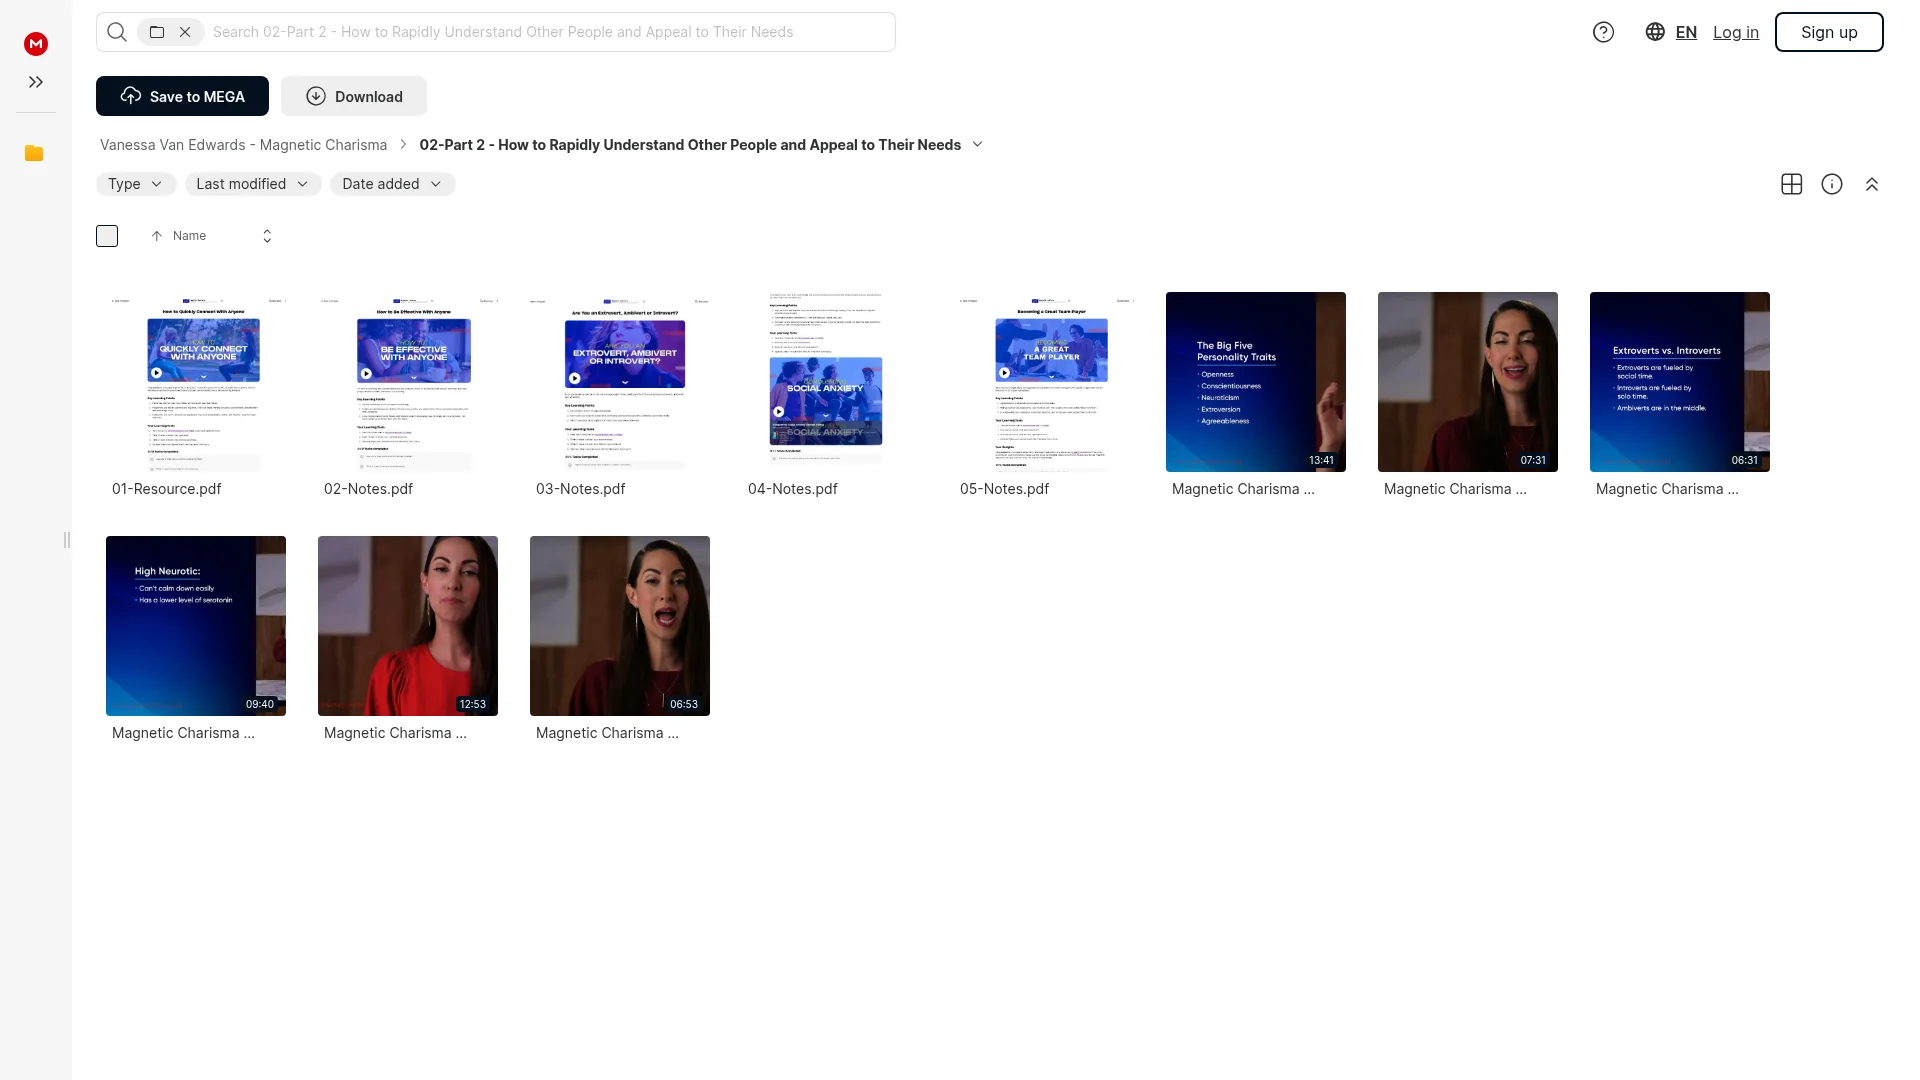
Task: Open the help question-mark icon
Action: [x=1603, y=32]
